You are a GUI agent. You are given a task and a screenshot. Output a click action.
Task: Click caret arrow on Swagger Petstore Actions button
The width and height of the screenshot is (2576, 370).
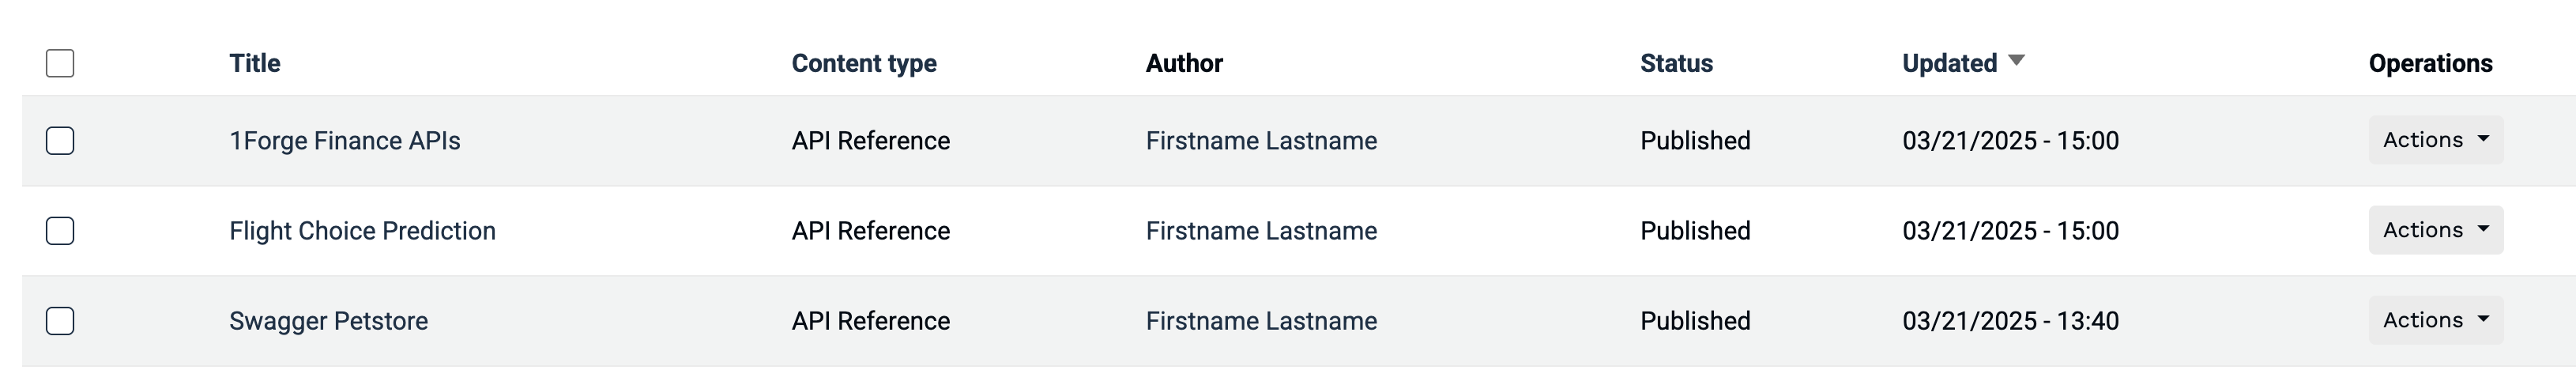pyautogui.click(x=2483, y=320)
